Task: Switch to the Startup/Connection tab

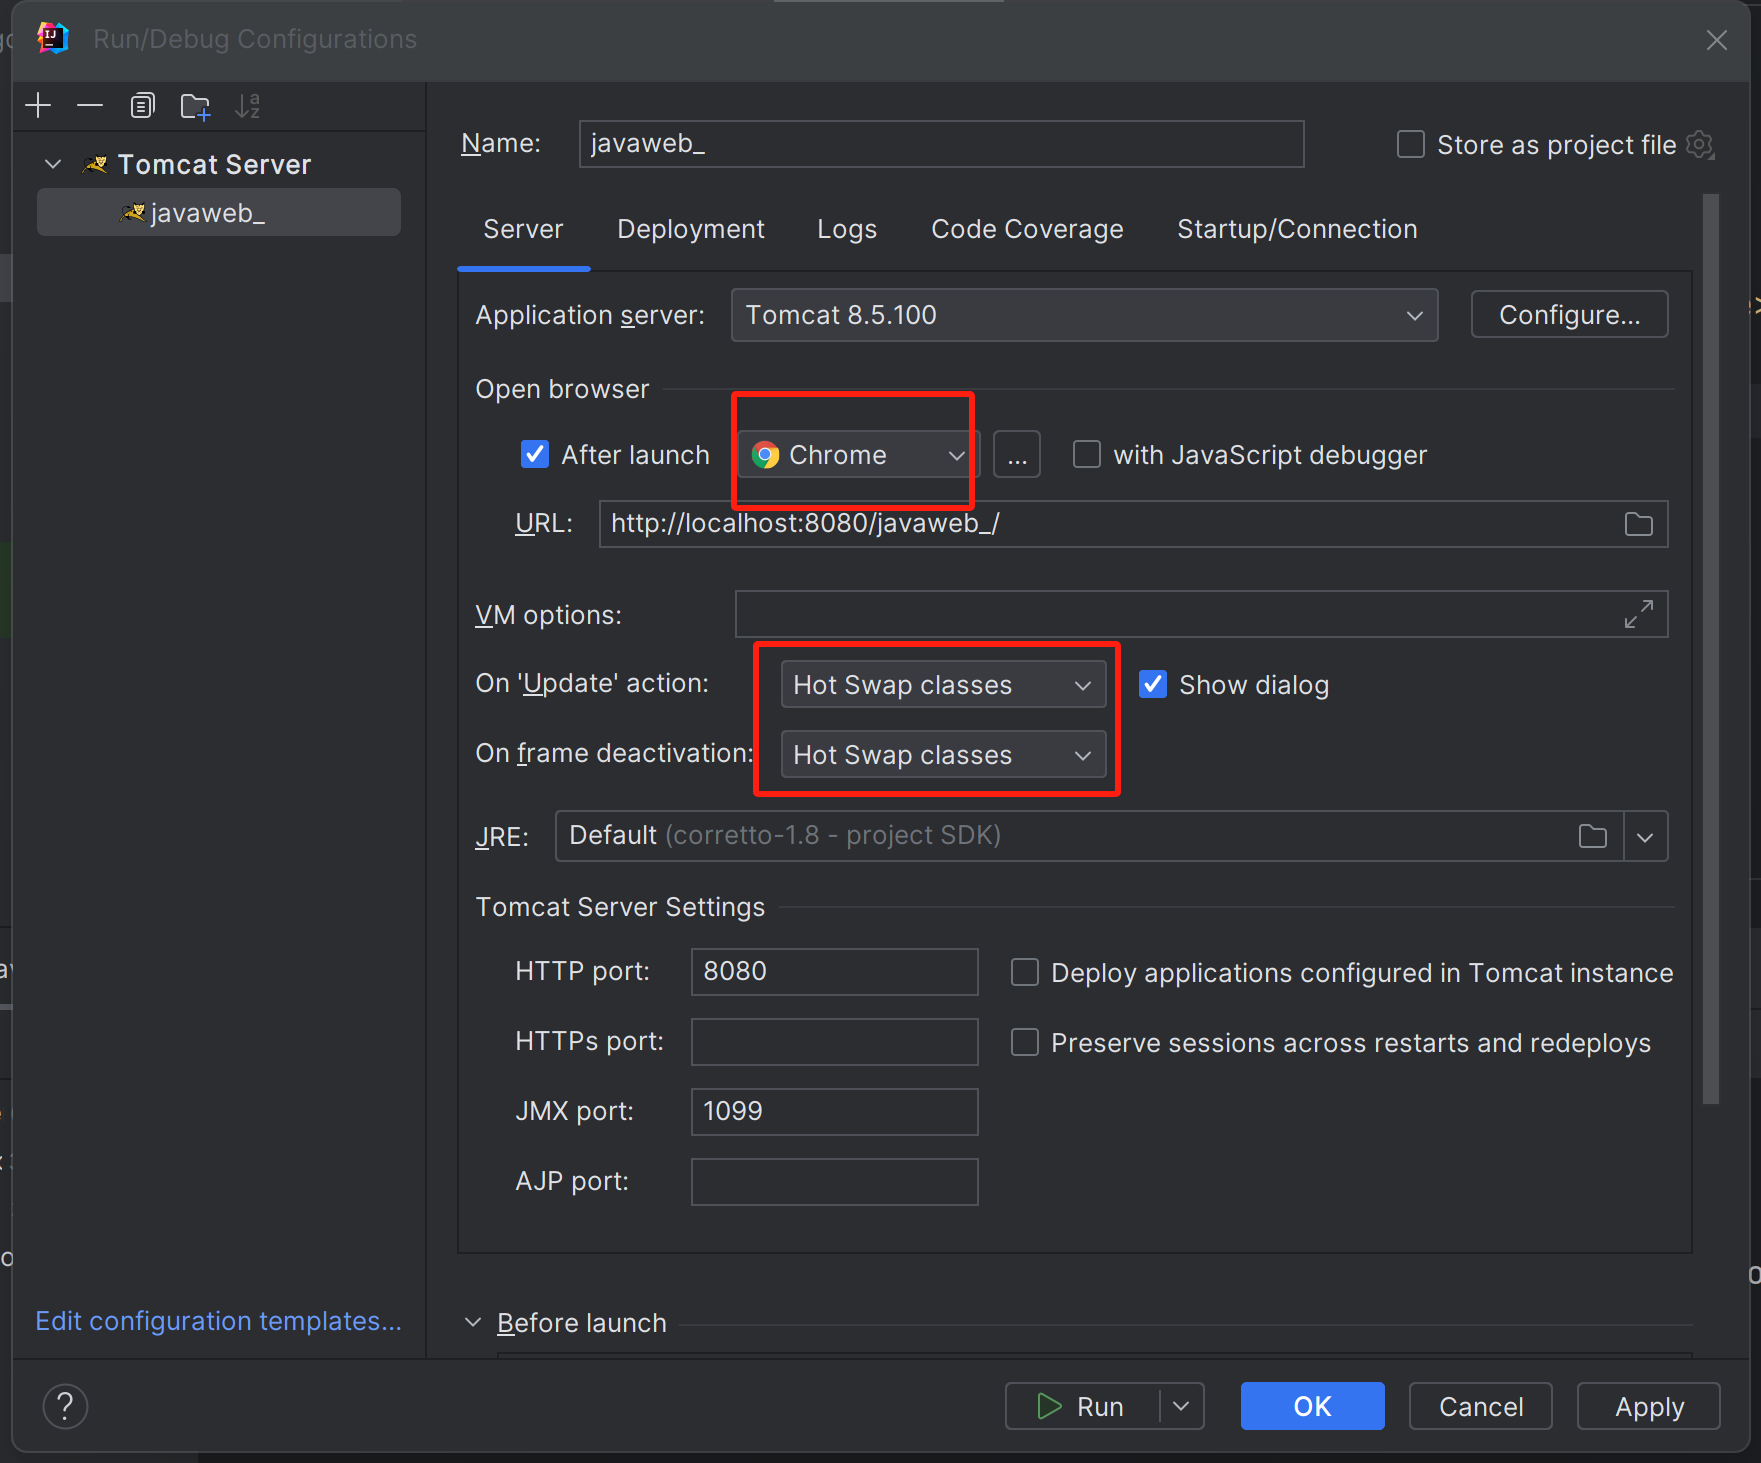Action: 1297,230
